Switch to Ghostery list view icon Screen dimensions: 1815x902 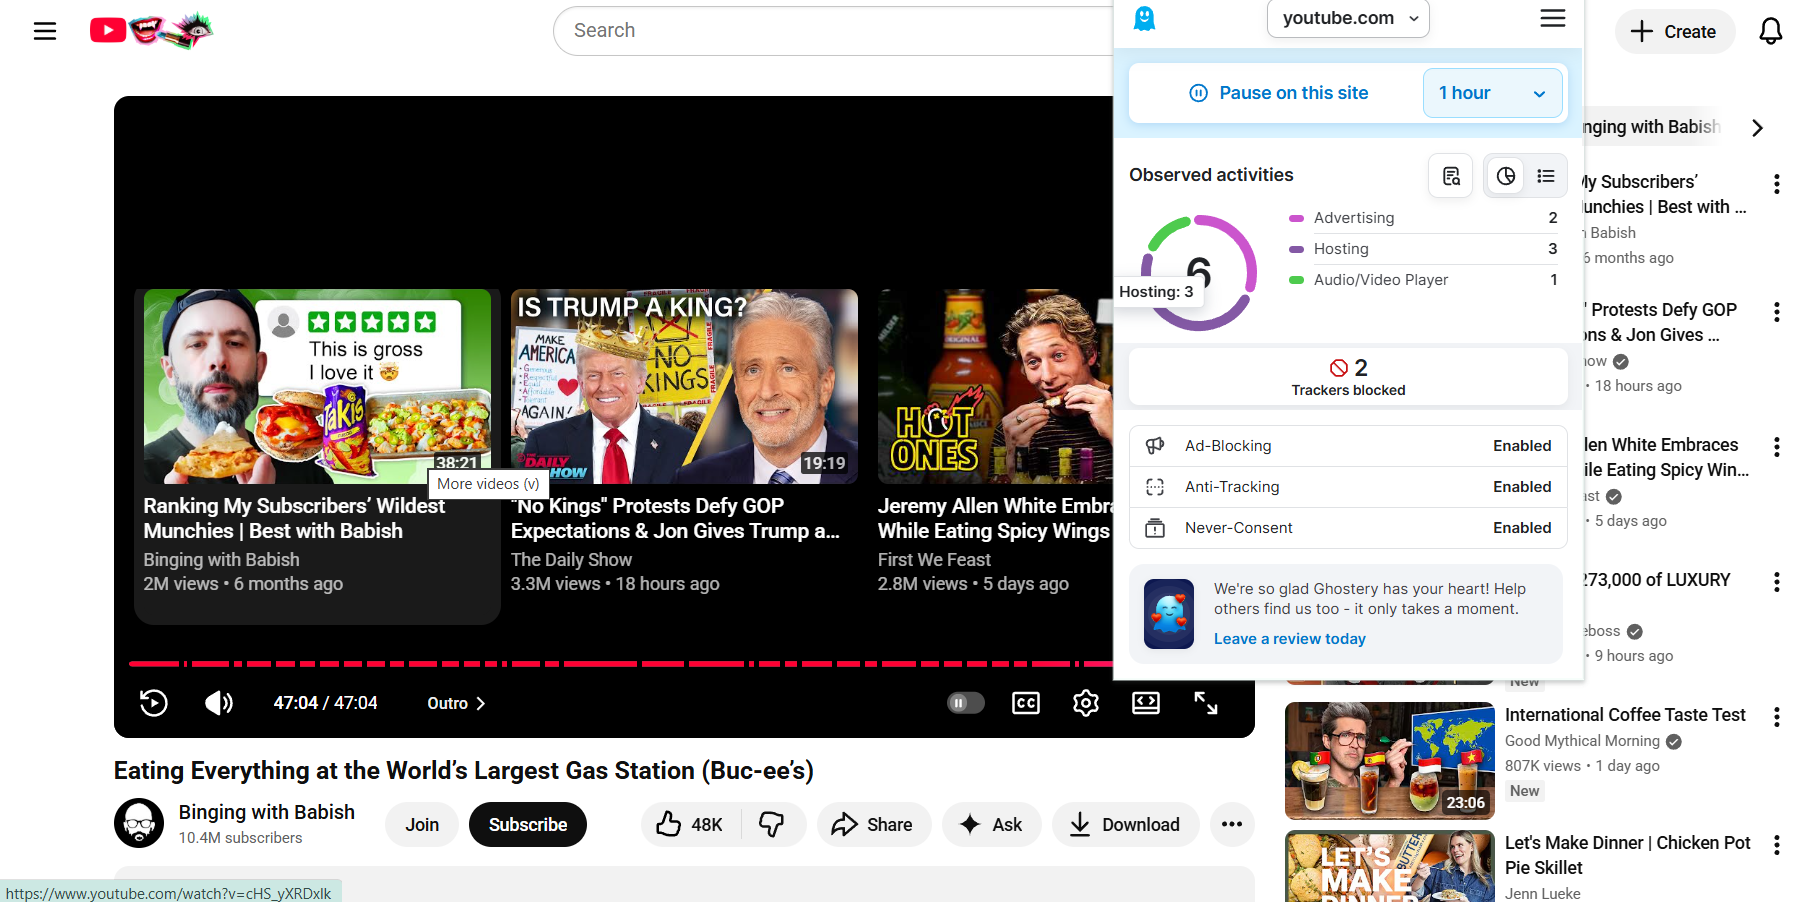(1546, 176)
